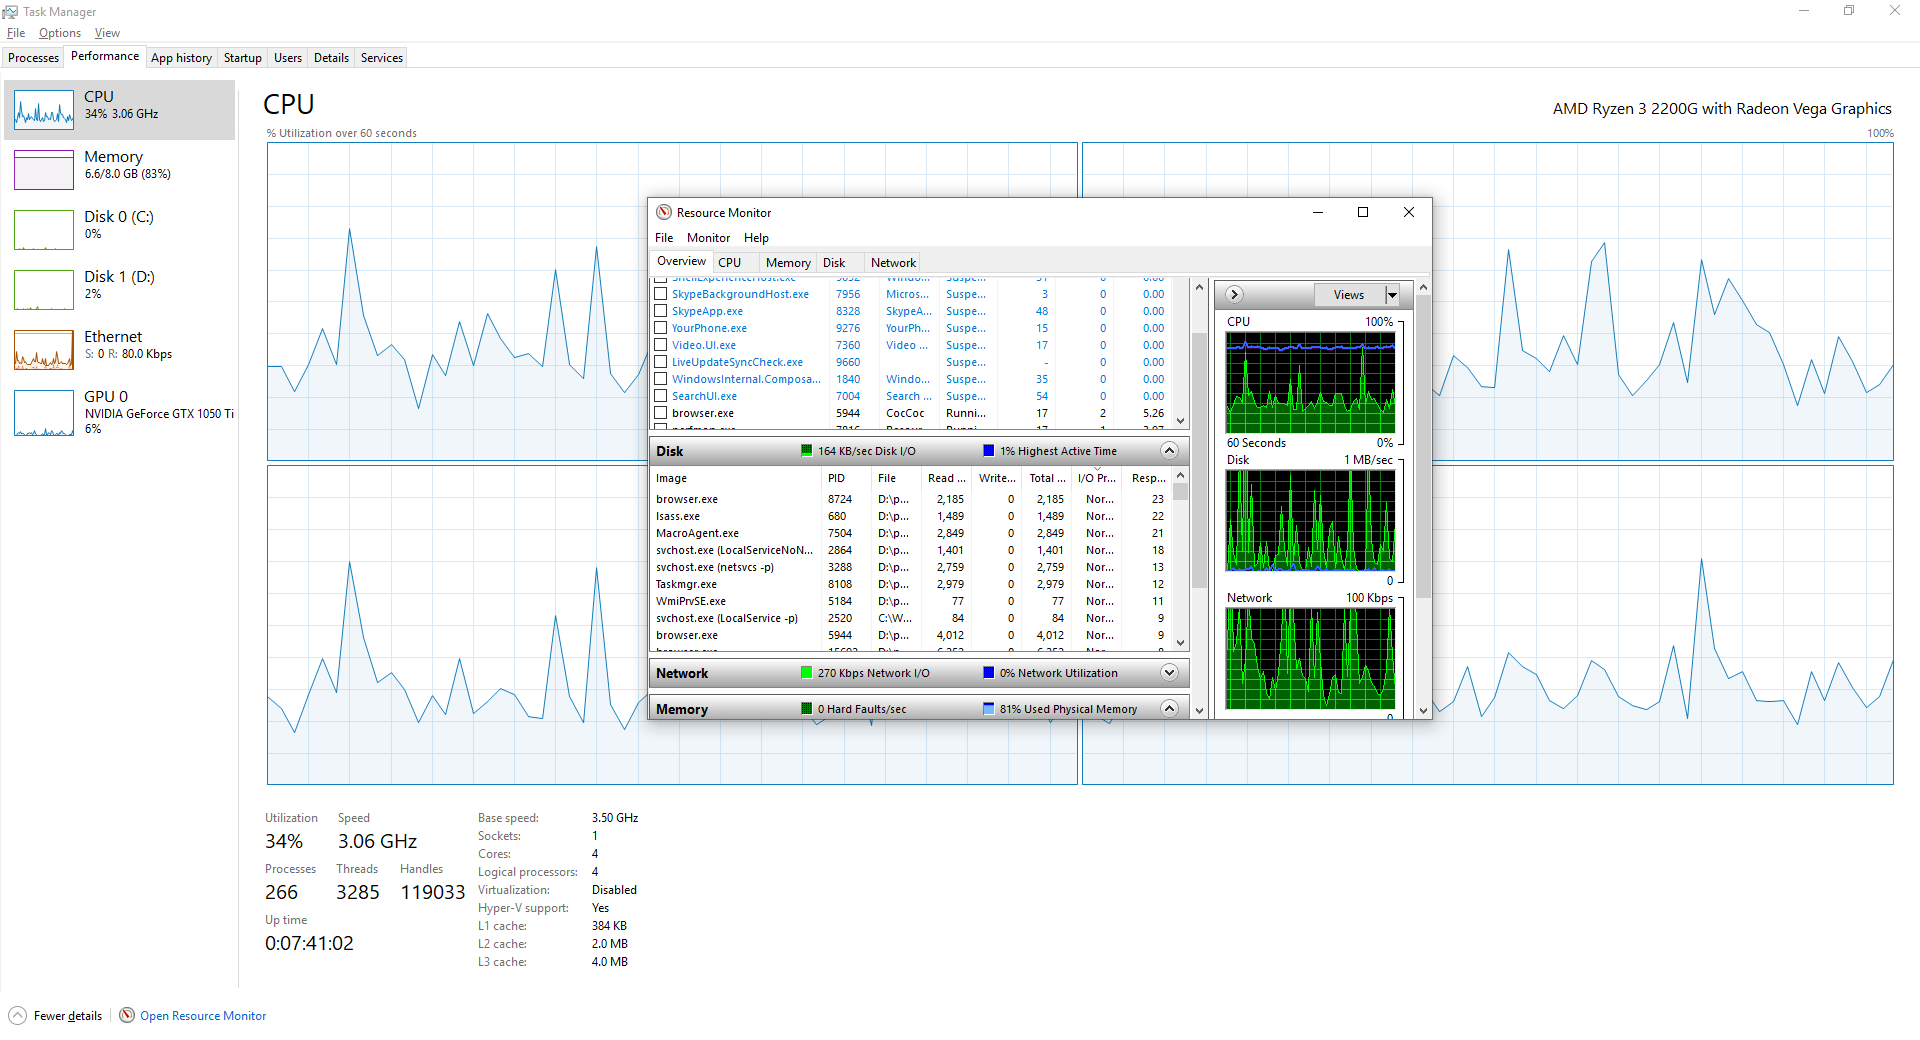Collapse the graphs pane arrow button
Viewport: 1920px width, 1040px height.
[1234, 294]
